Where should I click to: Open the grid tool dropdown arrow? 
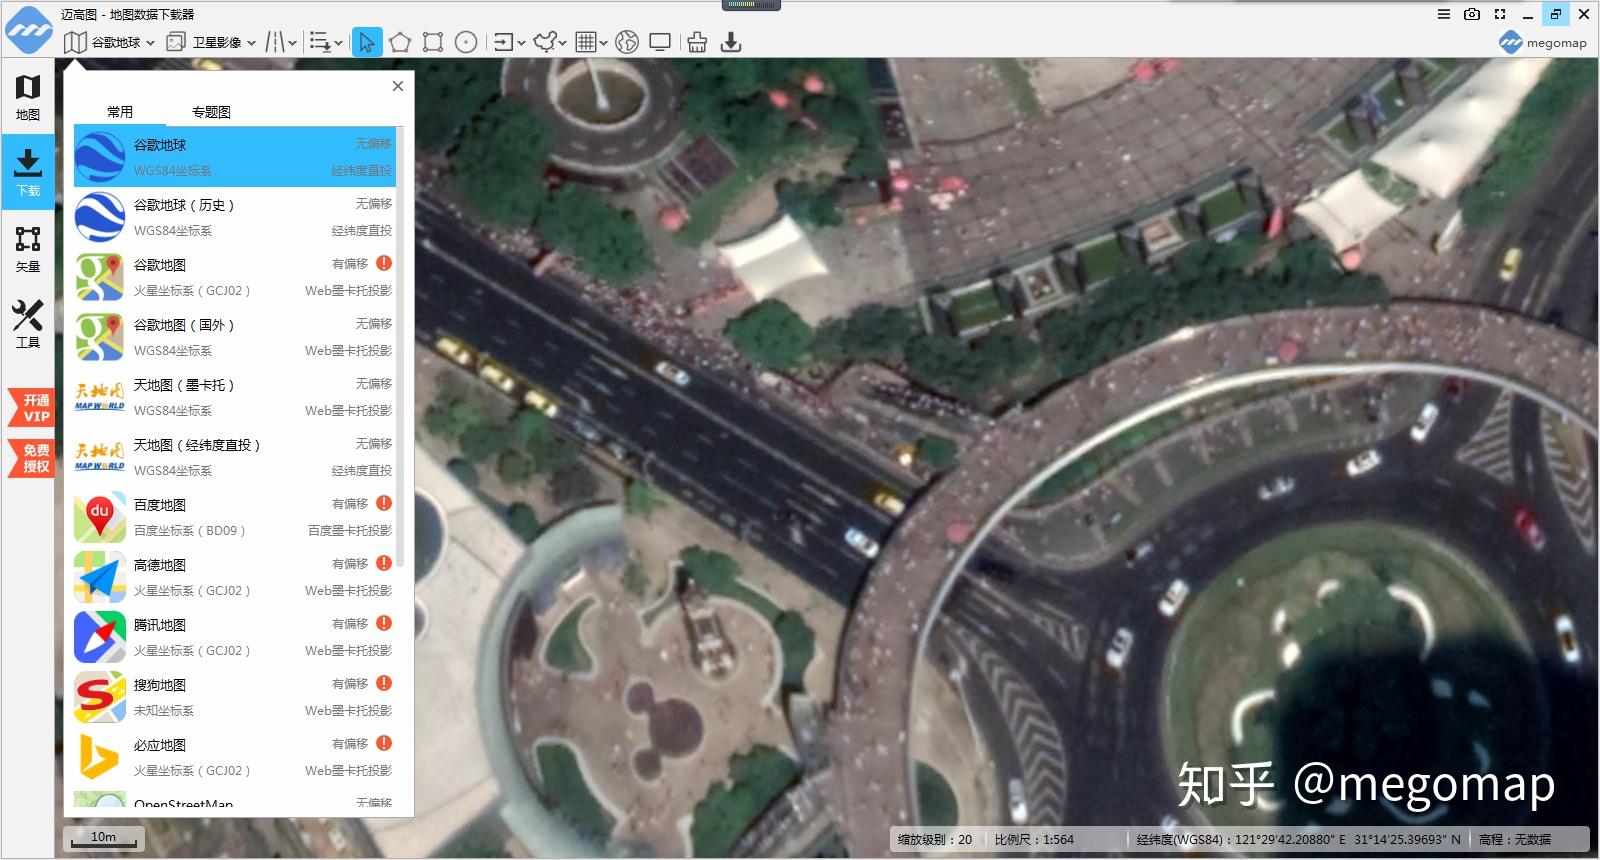pyautogui.click(x=604, y=43)
